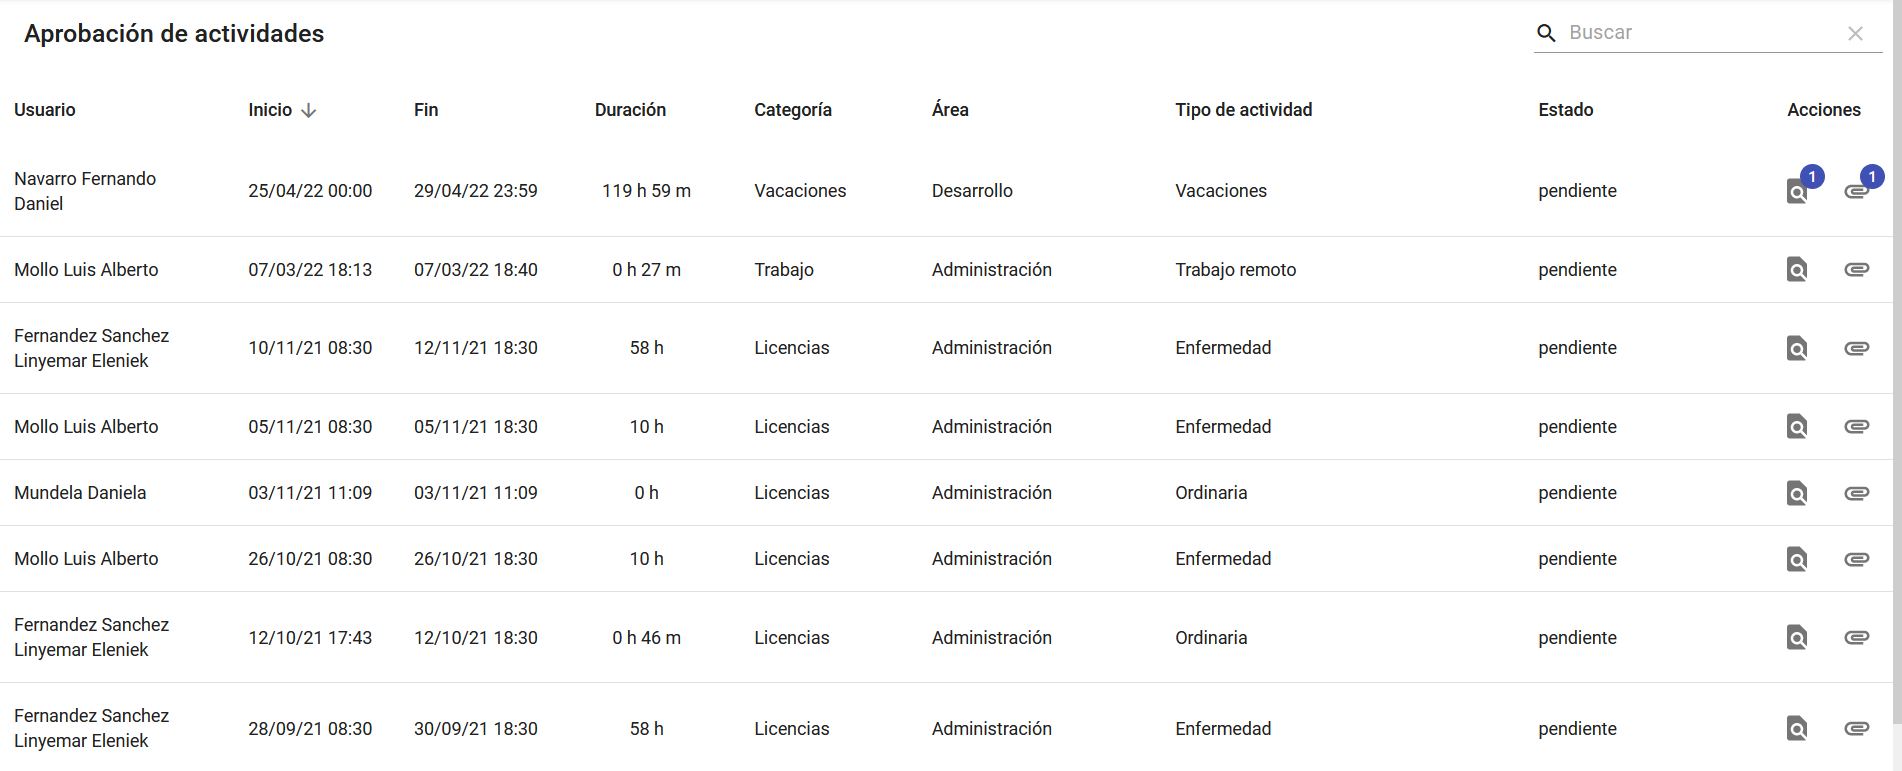Image resolution: width=1902 pixels, height=771 pixels.
Task: Open attachments for Trabajo remoto activity
Action: (1856, 270)
